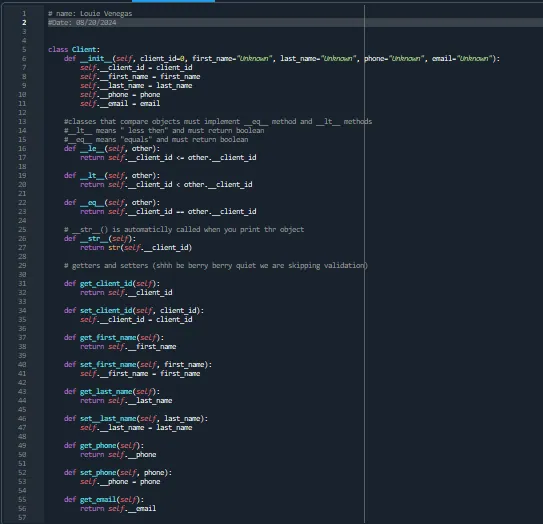
Task: Click 'def get_first_name(self):'
Action: [114, 338]
